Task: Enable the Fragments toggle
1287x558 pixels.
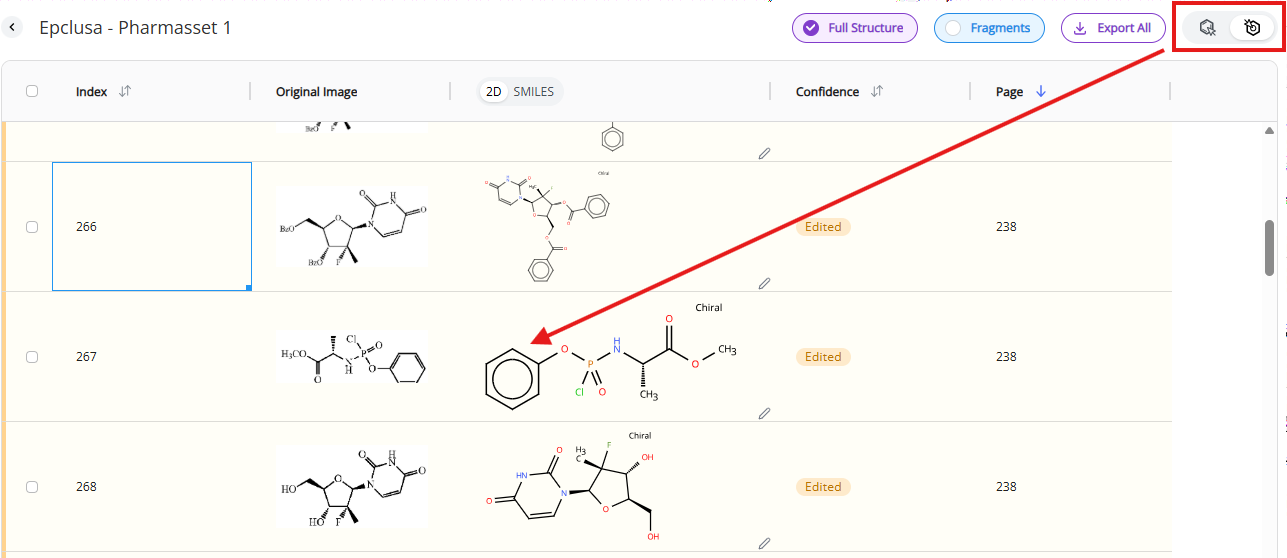Action: click(989, 28)
